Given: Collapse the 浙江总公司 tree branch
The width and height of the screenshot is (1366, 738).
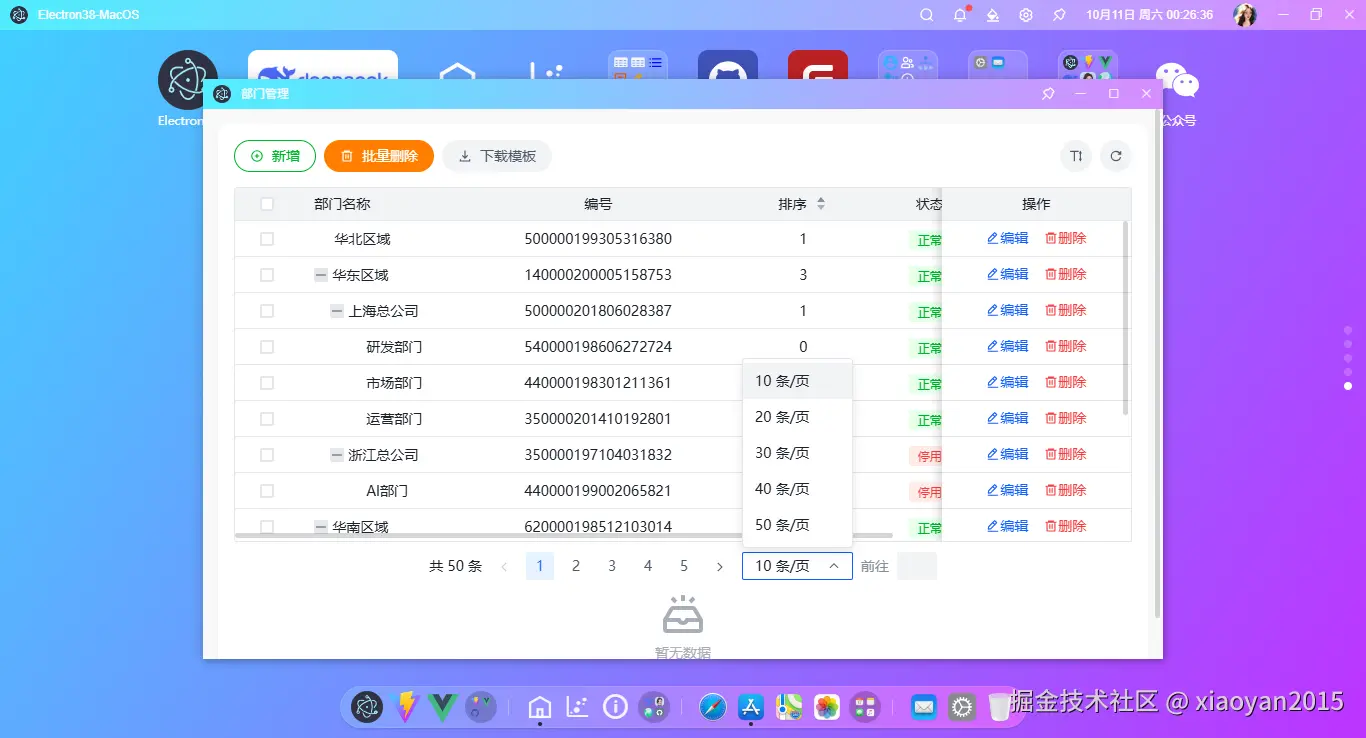Looking at the screenshot, I should 336,454.
